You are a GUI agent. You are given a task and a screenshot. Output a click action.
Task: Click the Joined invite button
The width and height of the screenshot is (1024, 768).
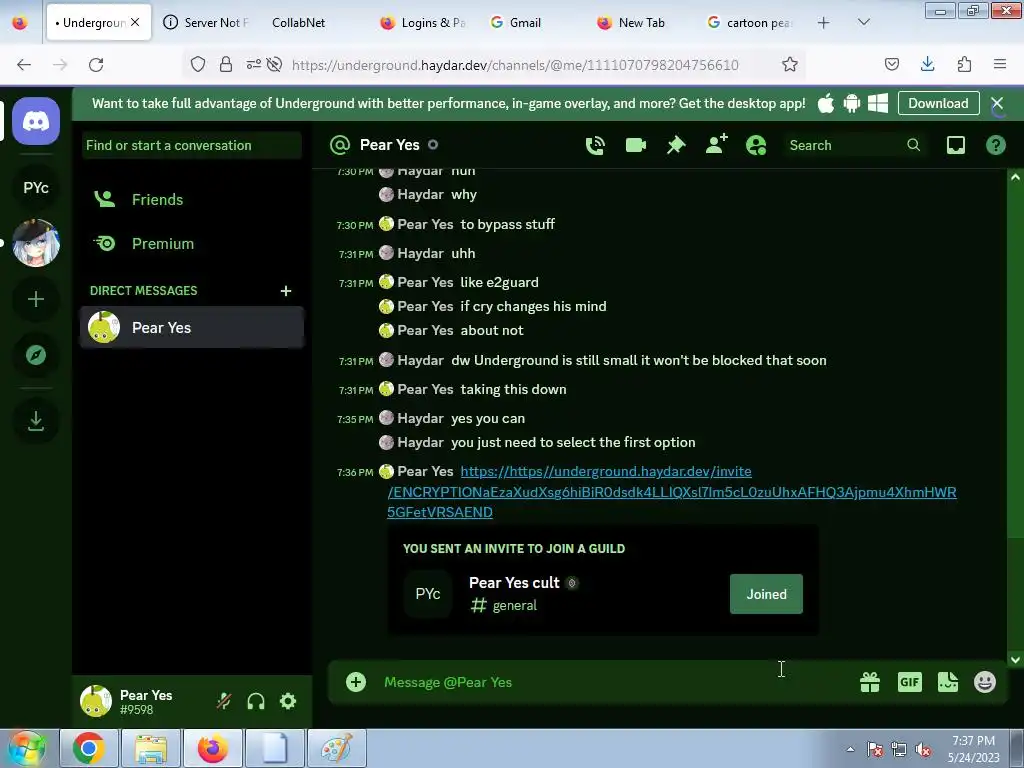[x=766, y=594]
